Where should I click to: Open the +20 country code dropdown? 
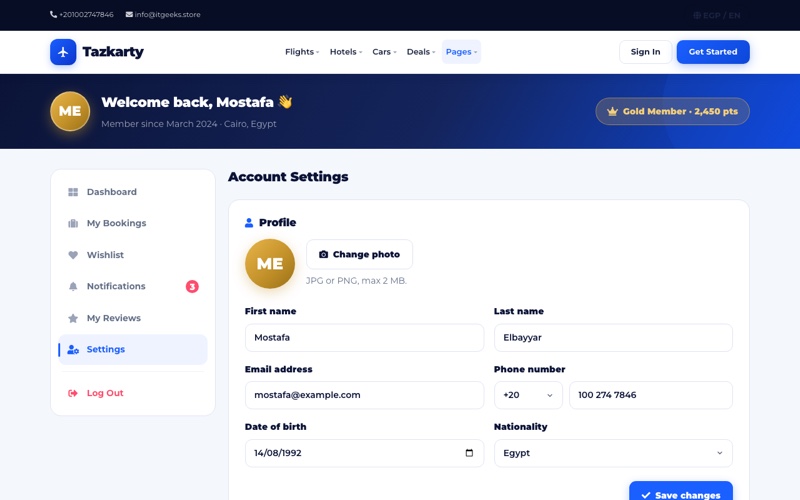point(528,395)
